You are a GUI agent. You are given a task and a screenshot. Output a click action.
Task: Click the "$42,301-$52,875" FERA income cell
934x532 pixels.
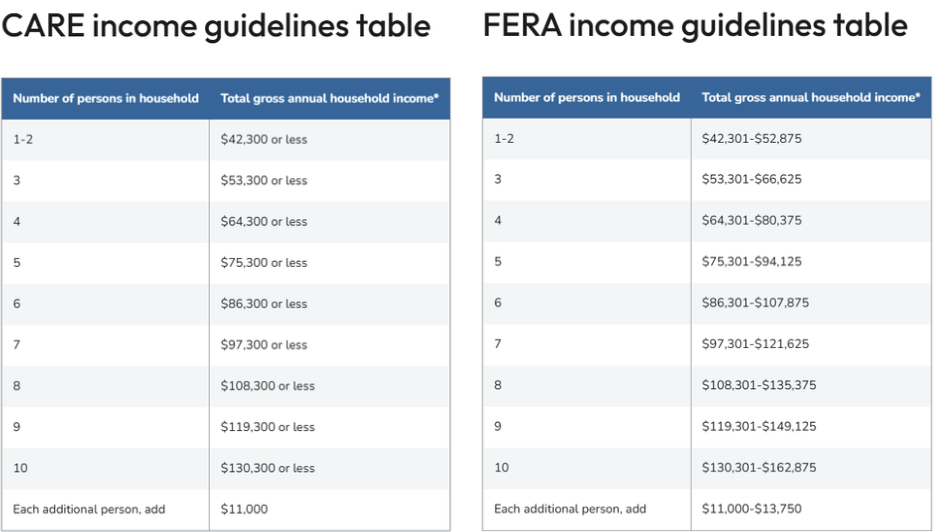[x=752, y=139]
